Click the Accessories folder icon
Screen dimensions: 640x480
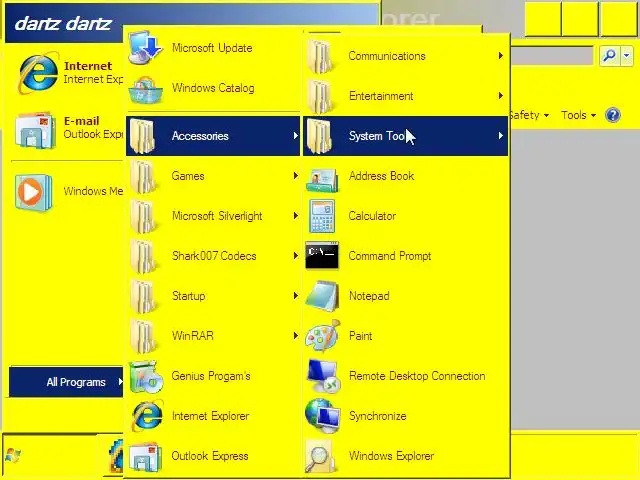[142, 136]
